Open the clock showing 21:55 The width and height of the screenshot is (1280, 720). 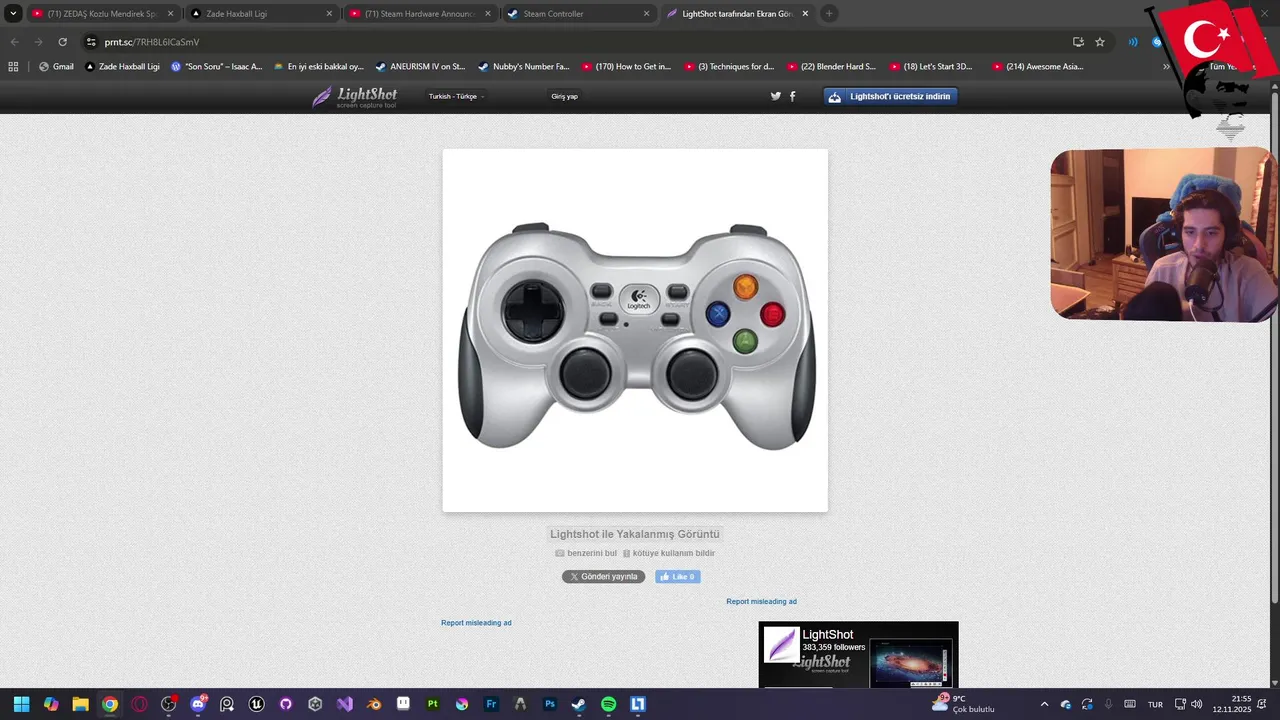[1231, 704]
